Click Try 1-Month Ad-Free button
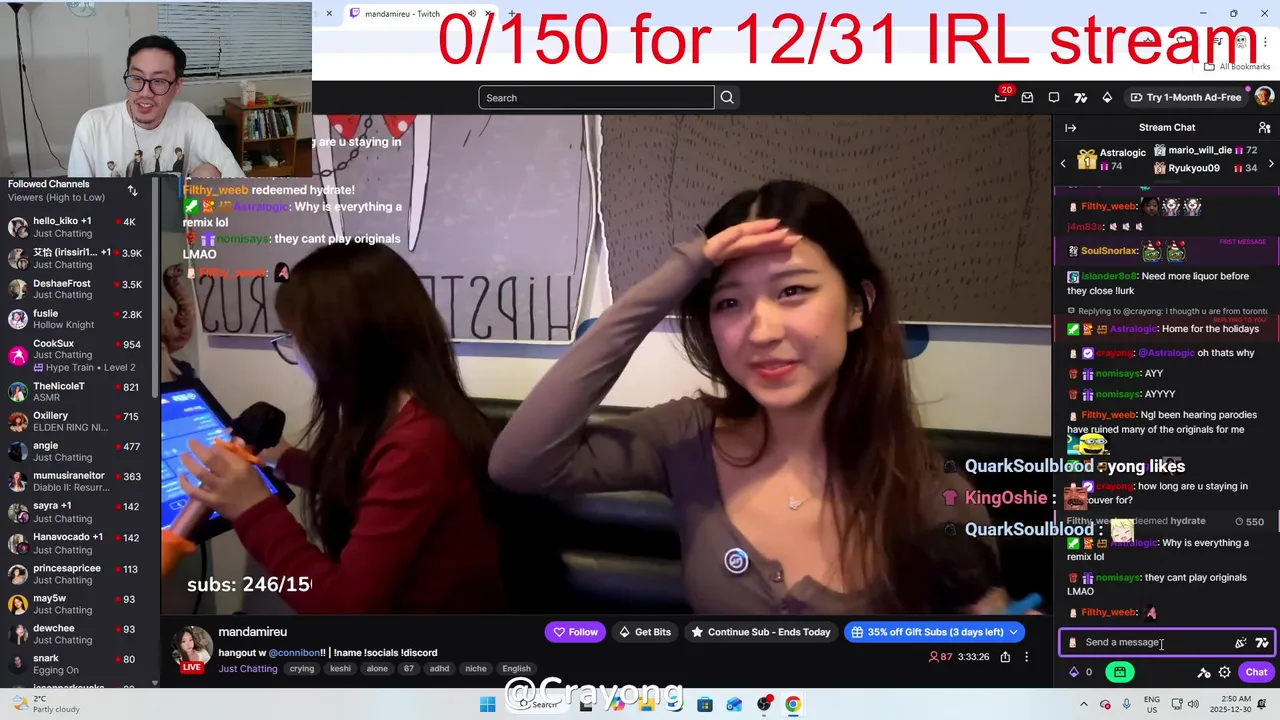Screen dimensions: 1280x720 (x=1185, y=97)
